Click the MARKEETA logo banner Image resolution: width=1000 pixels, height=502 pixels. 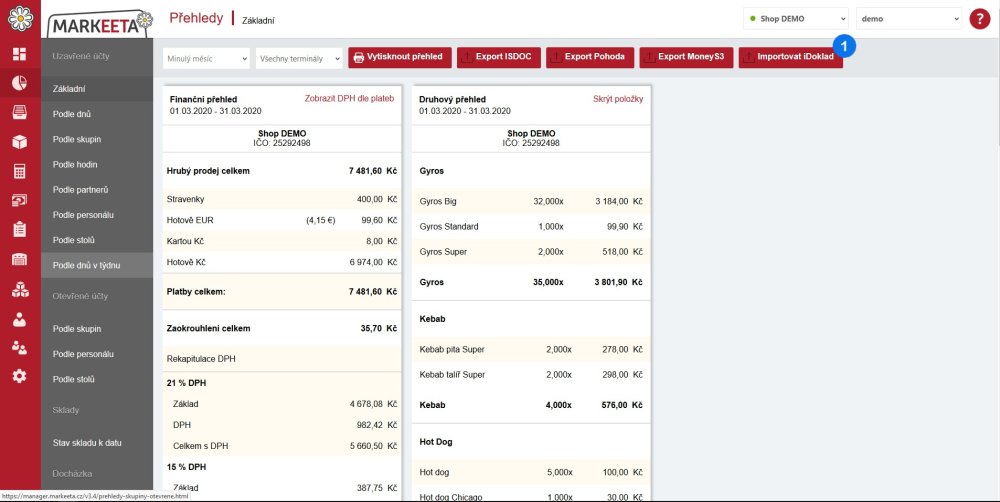(100, 24)
